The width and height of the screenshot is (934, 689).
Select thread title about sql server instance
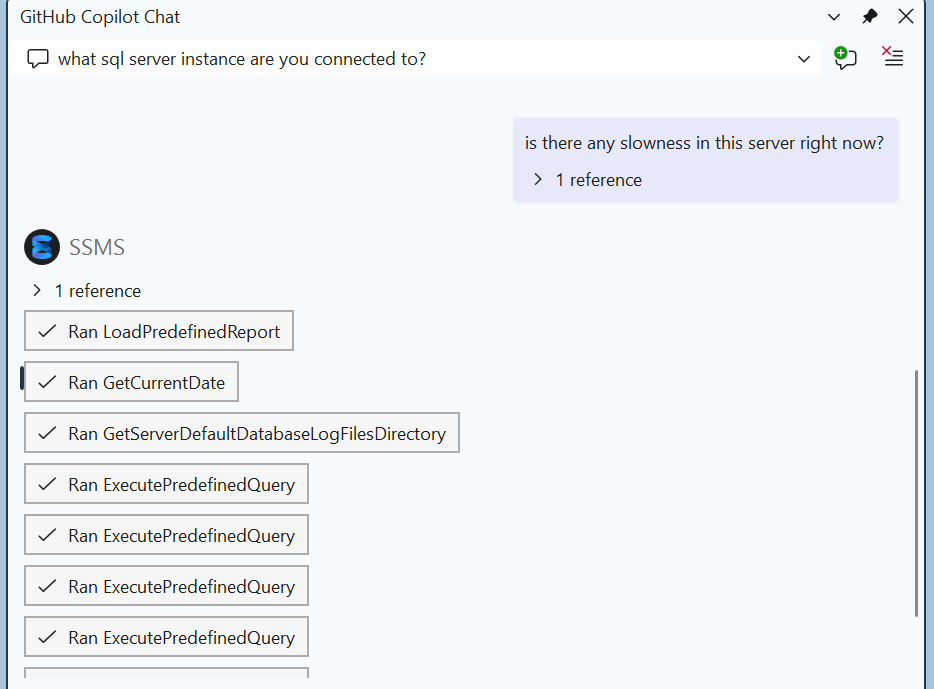point(241,59)
